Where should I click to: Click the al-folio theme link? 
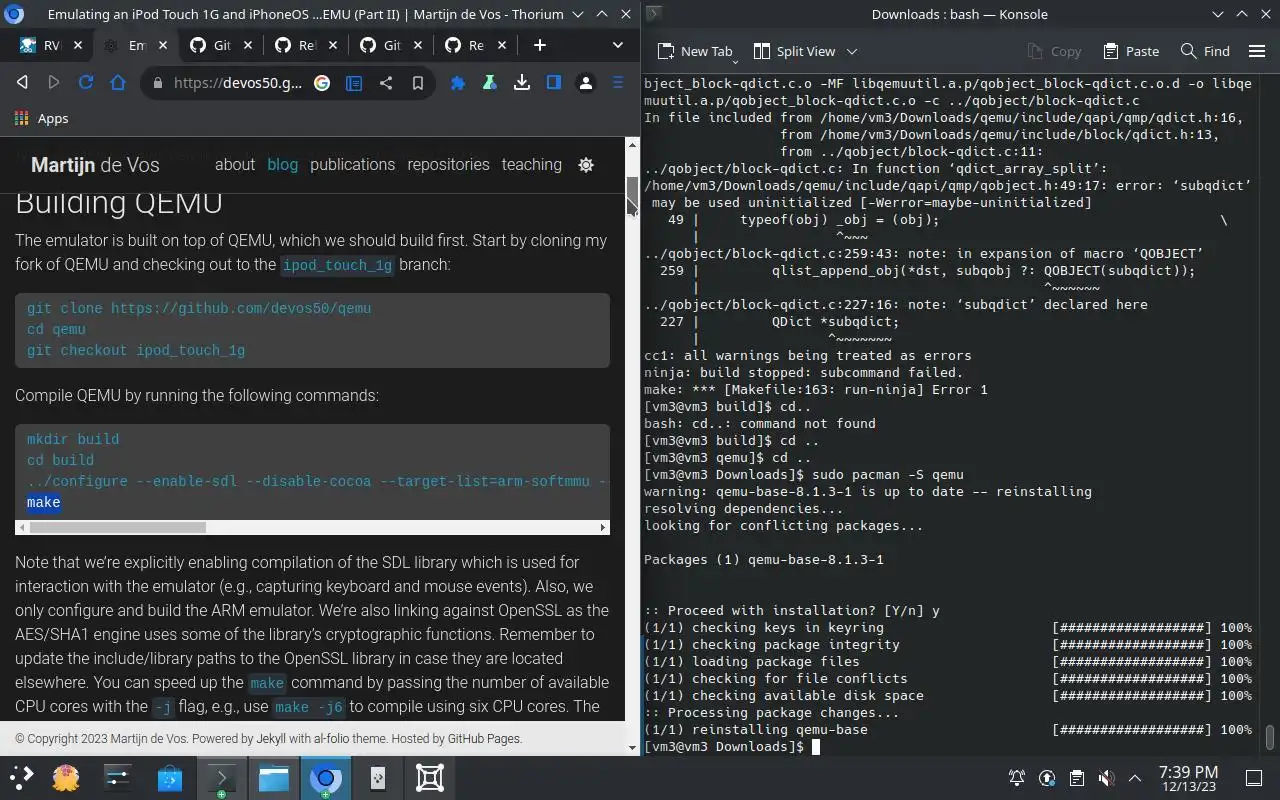click(x=331, y=739)
